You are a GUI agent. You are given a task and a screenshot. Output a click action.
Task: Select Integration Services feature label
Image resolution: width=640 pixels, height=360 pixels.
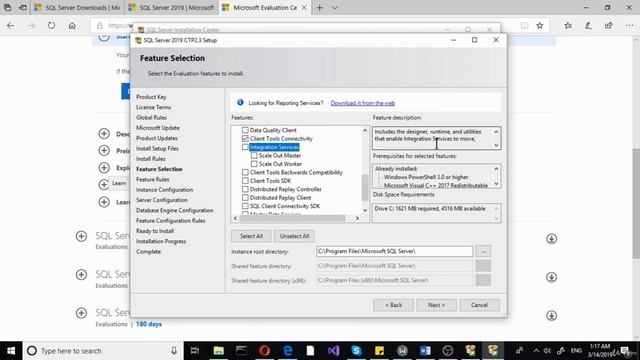274,147
